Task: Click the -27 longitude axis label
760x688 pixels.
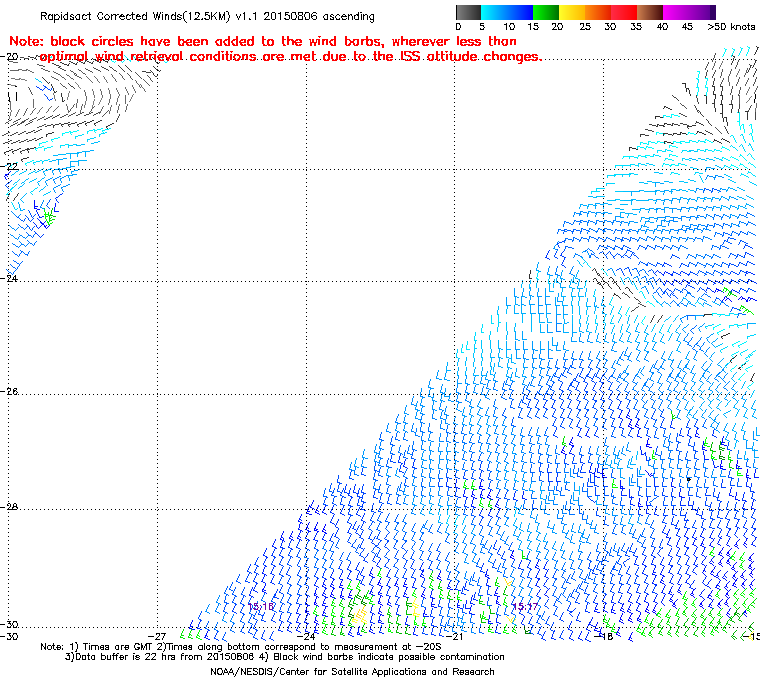Action: pyautogui.click(x=158, y=636)
